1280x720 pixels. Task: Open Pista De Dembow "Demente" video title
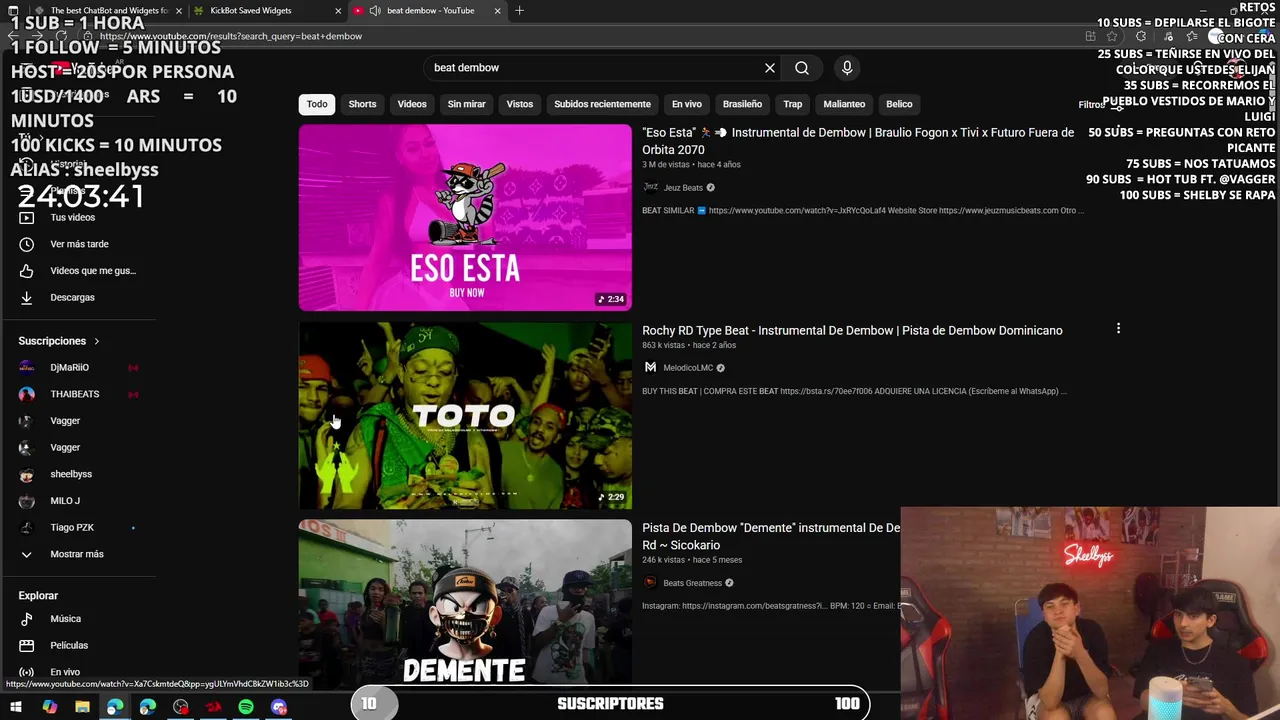pos(771,537)
